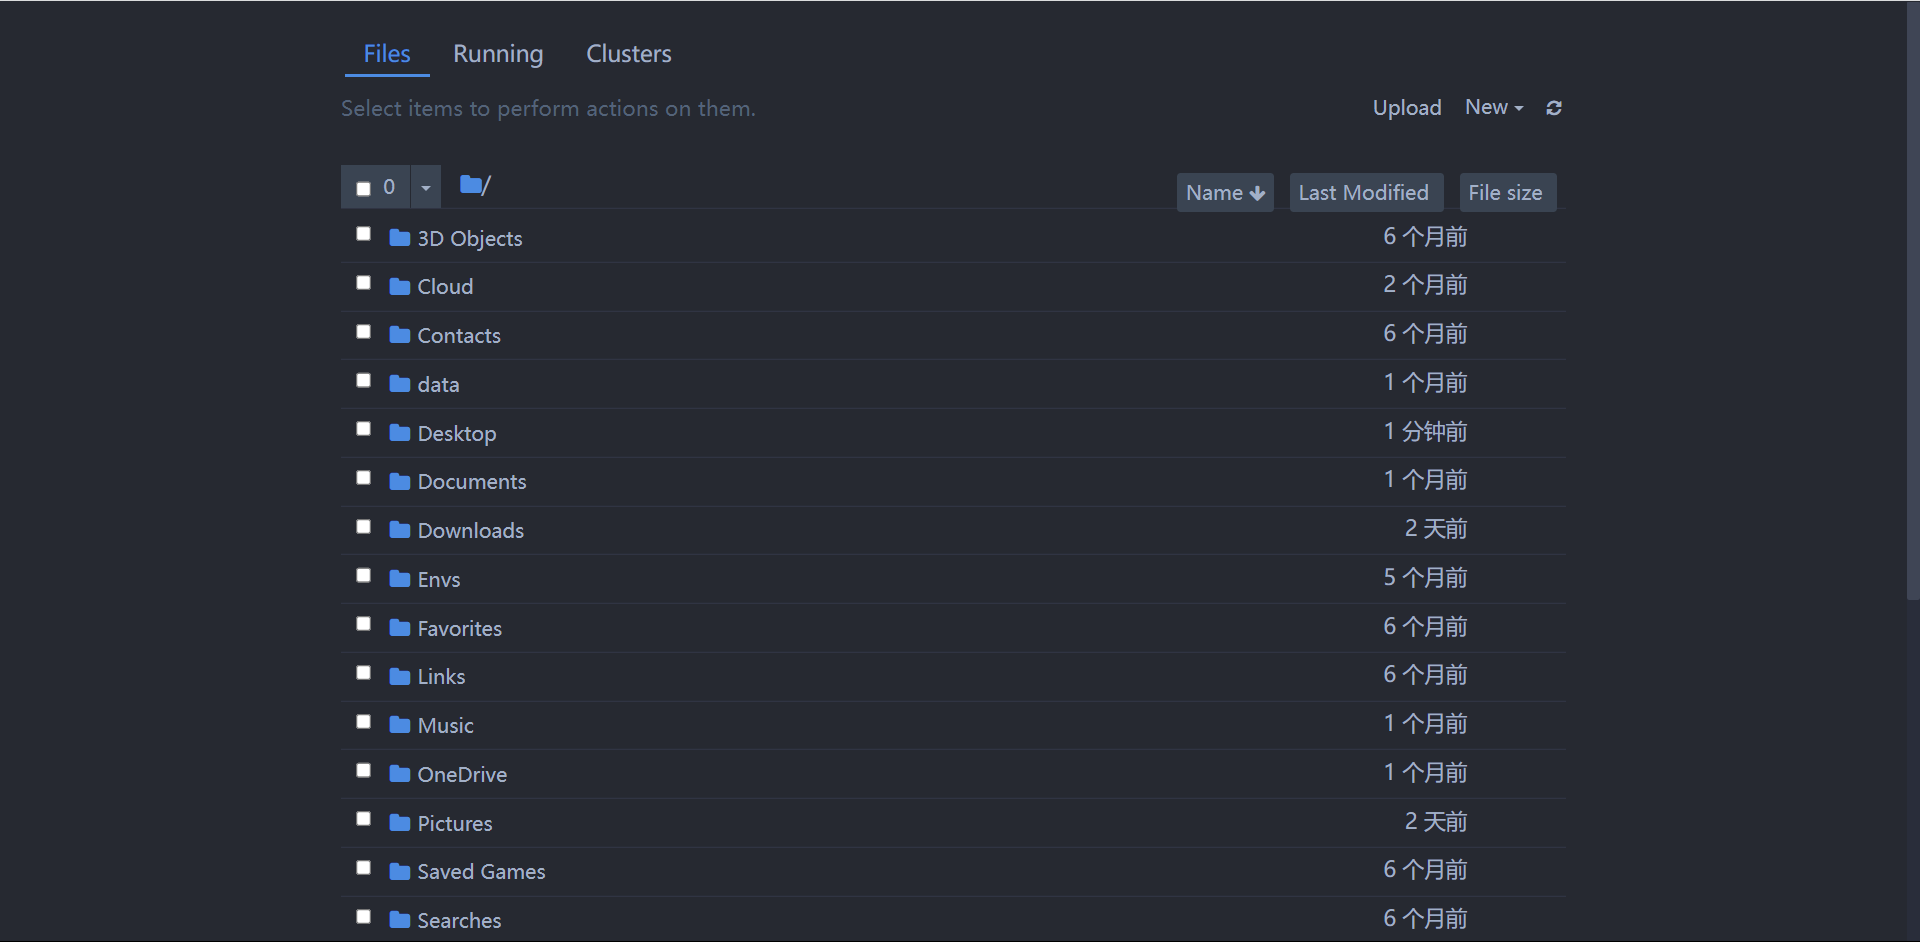Open the OneDrive folder link
The width and height of the screenshot is (1920, 942).
point(462,775)
